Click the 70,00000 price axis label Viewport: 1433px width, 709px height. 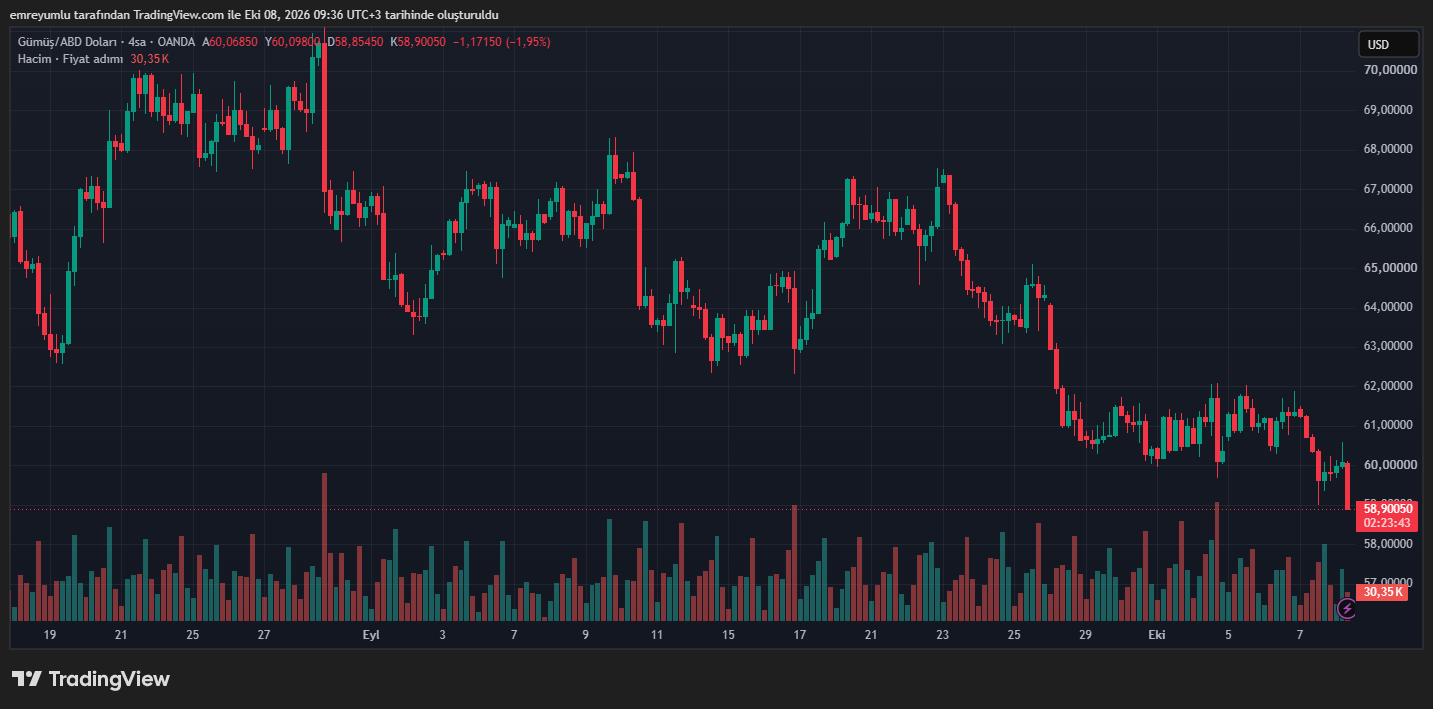click(x=1391, y=70)
